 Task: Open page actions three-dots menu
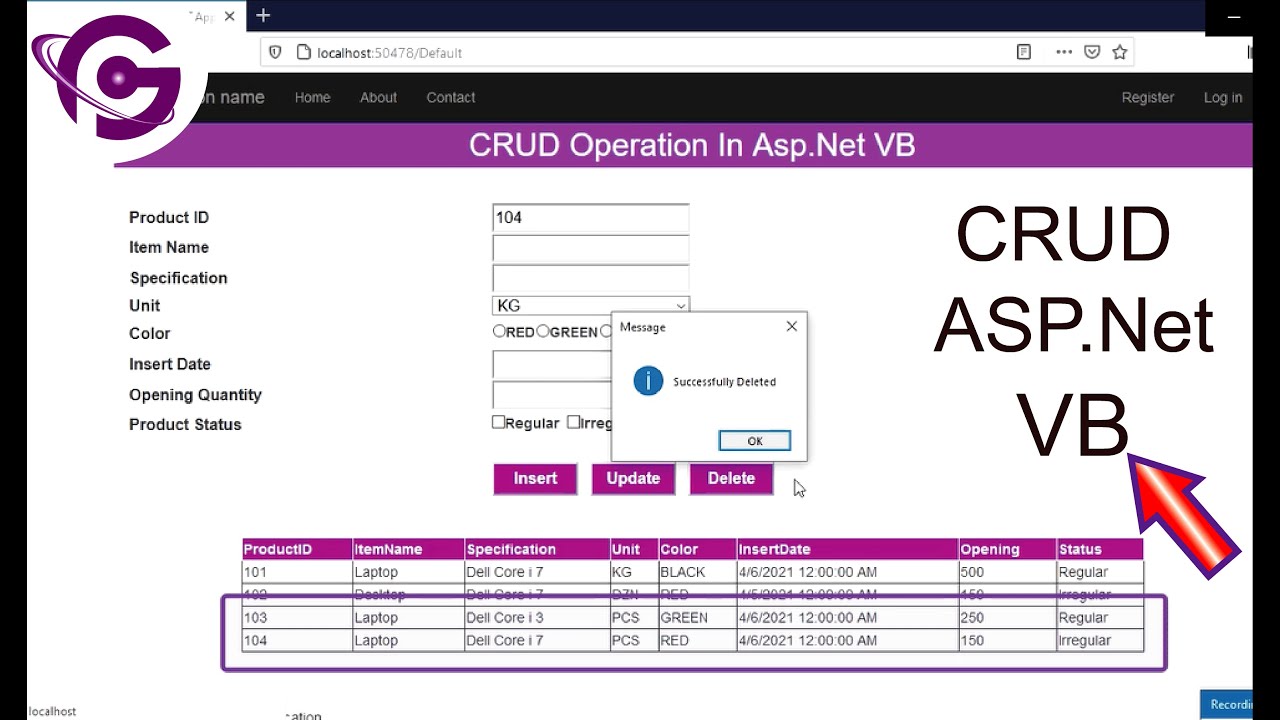[x=1064, y=52]
